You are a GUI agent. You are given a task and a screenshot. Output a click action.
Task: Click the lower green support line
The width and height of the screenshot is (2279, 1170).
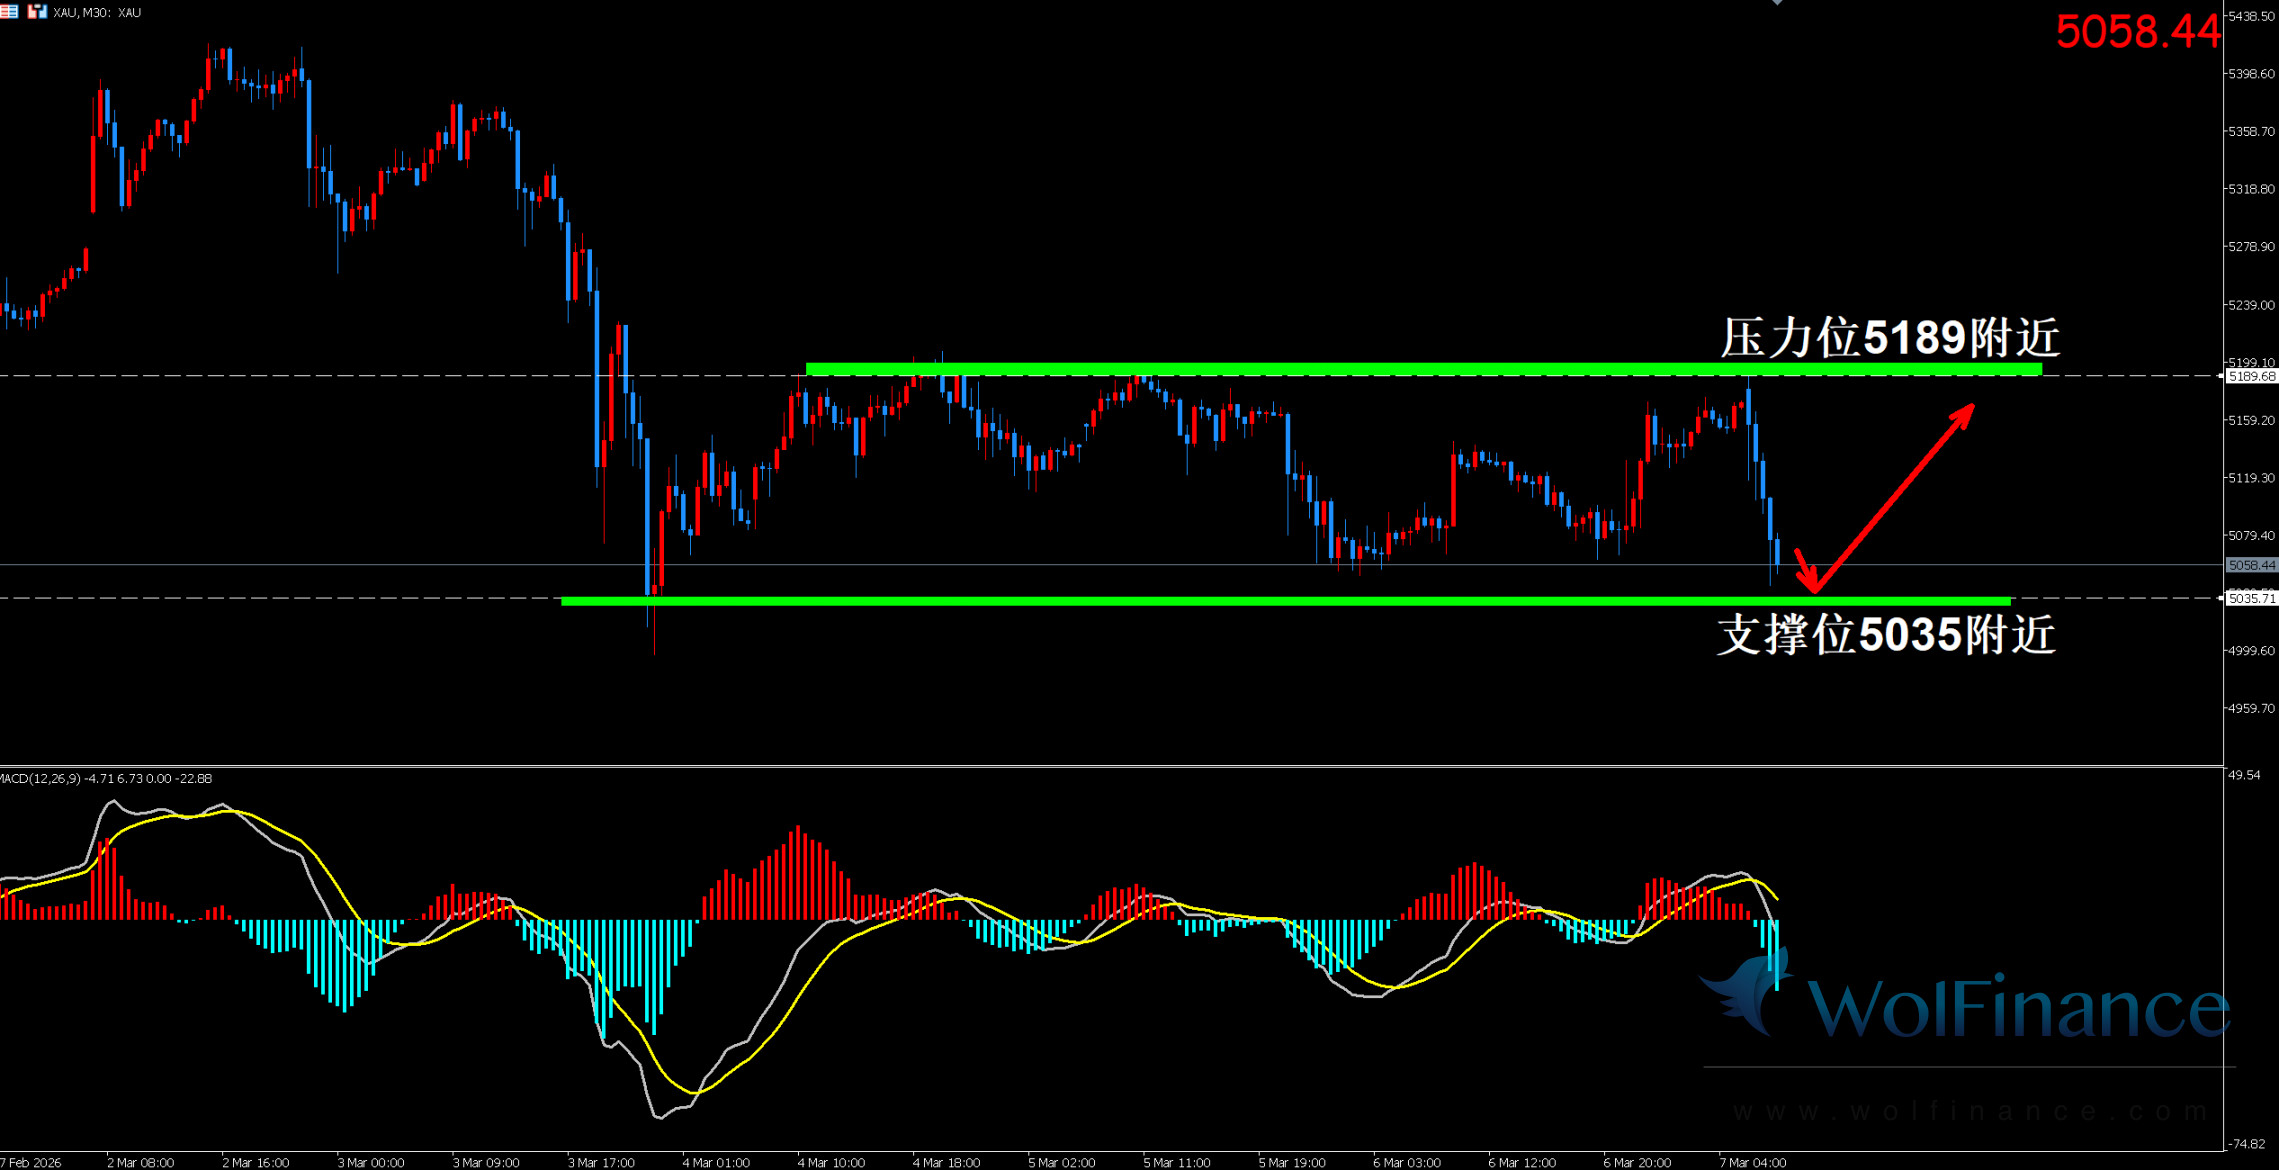tap(1200, 601)
